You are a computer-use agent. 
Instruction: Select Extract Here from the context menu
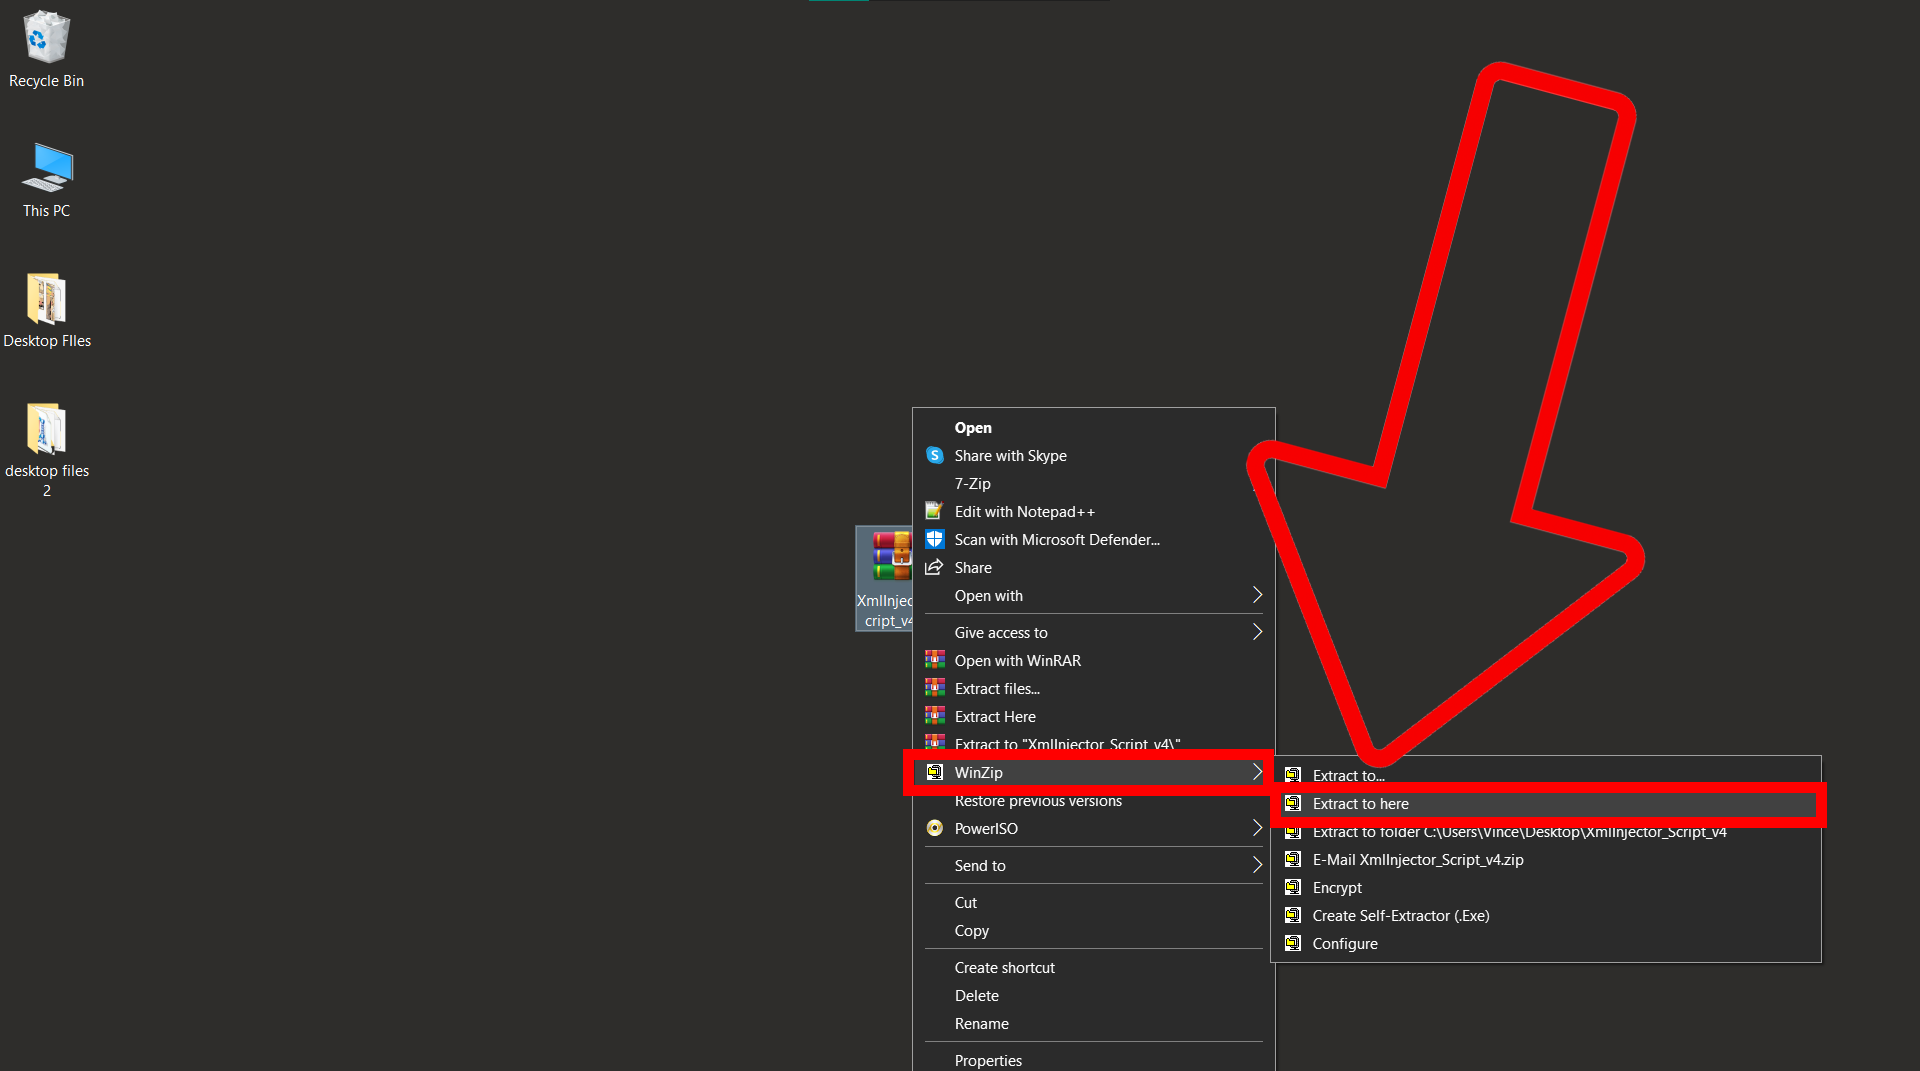[x=994, y=716]
